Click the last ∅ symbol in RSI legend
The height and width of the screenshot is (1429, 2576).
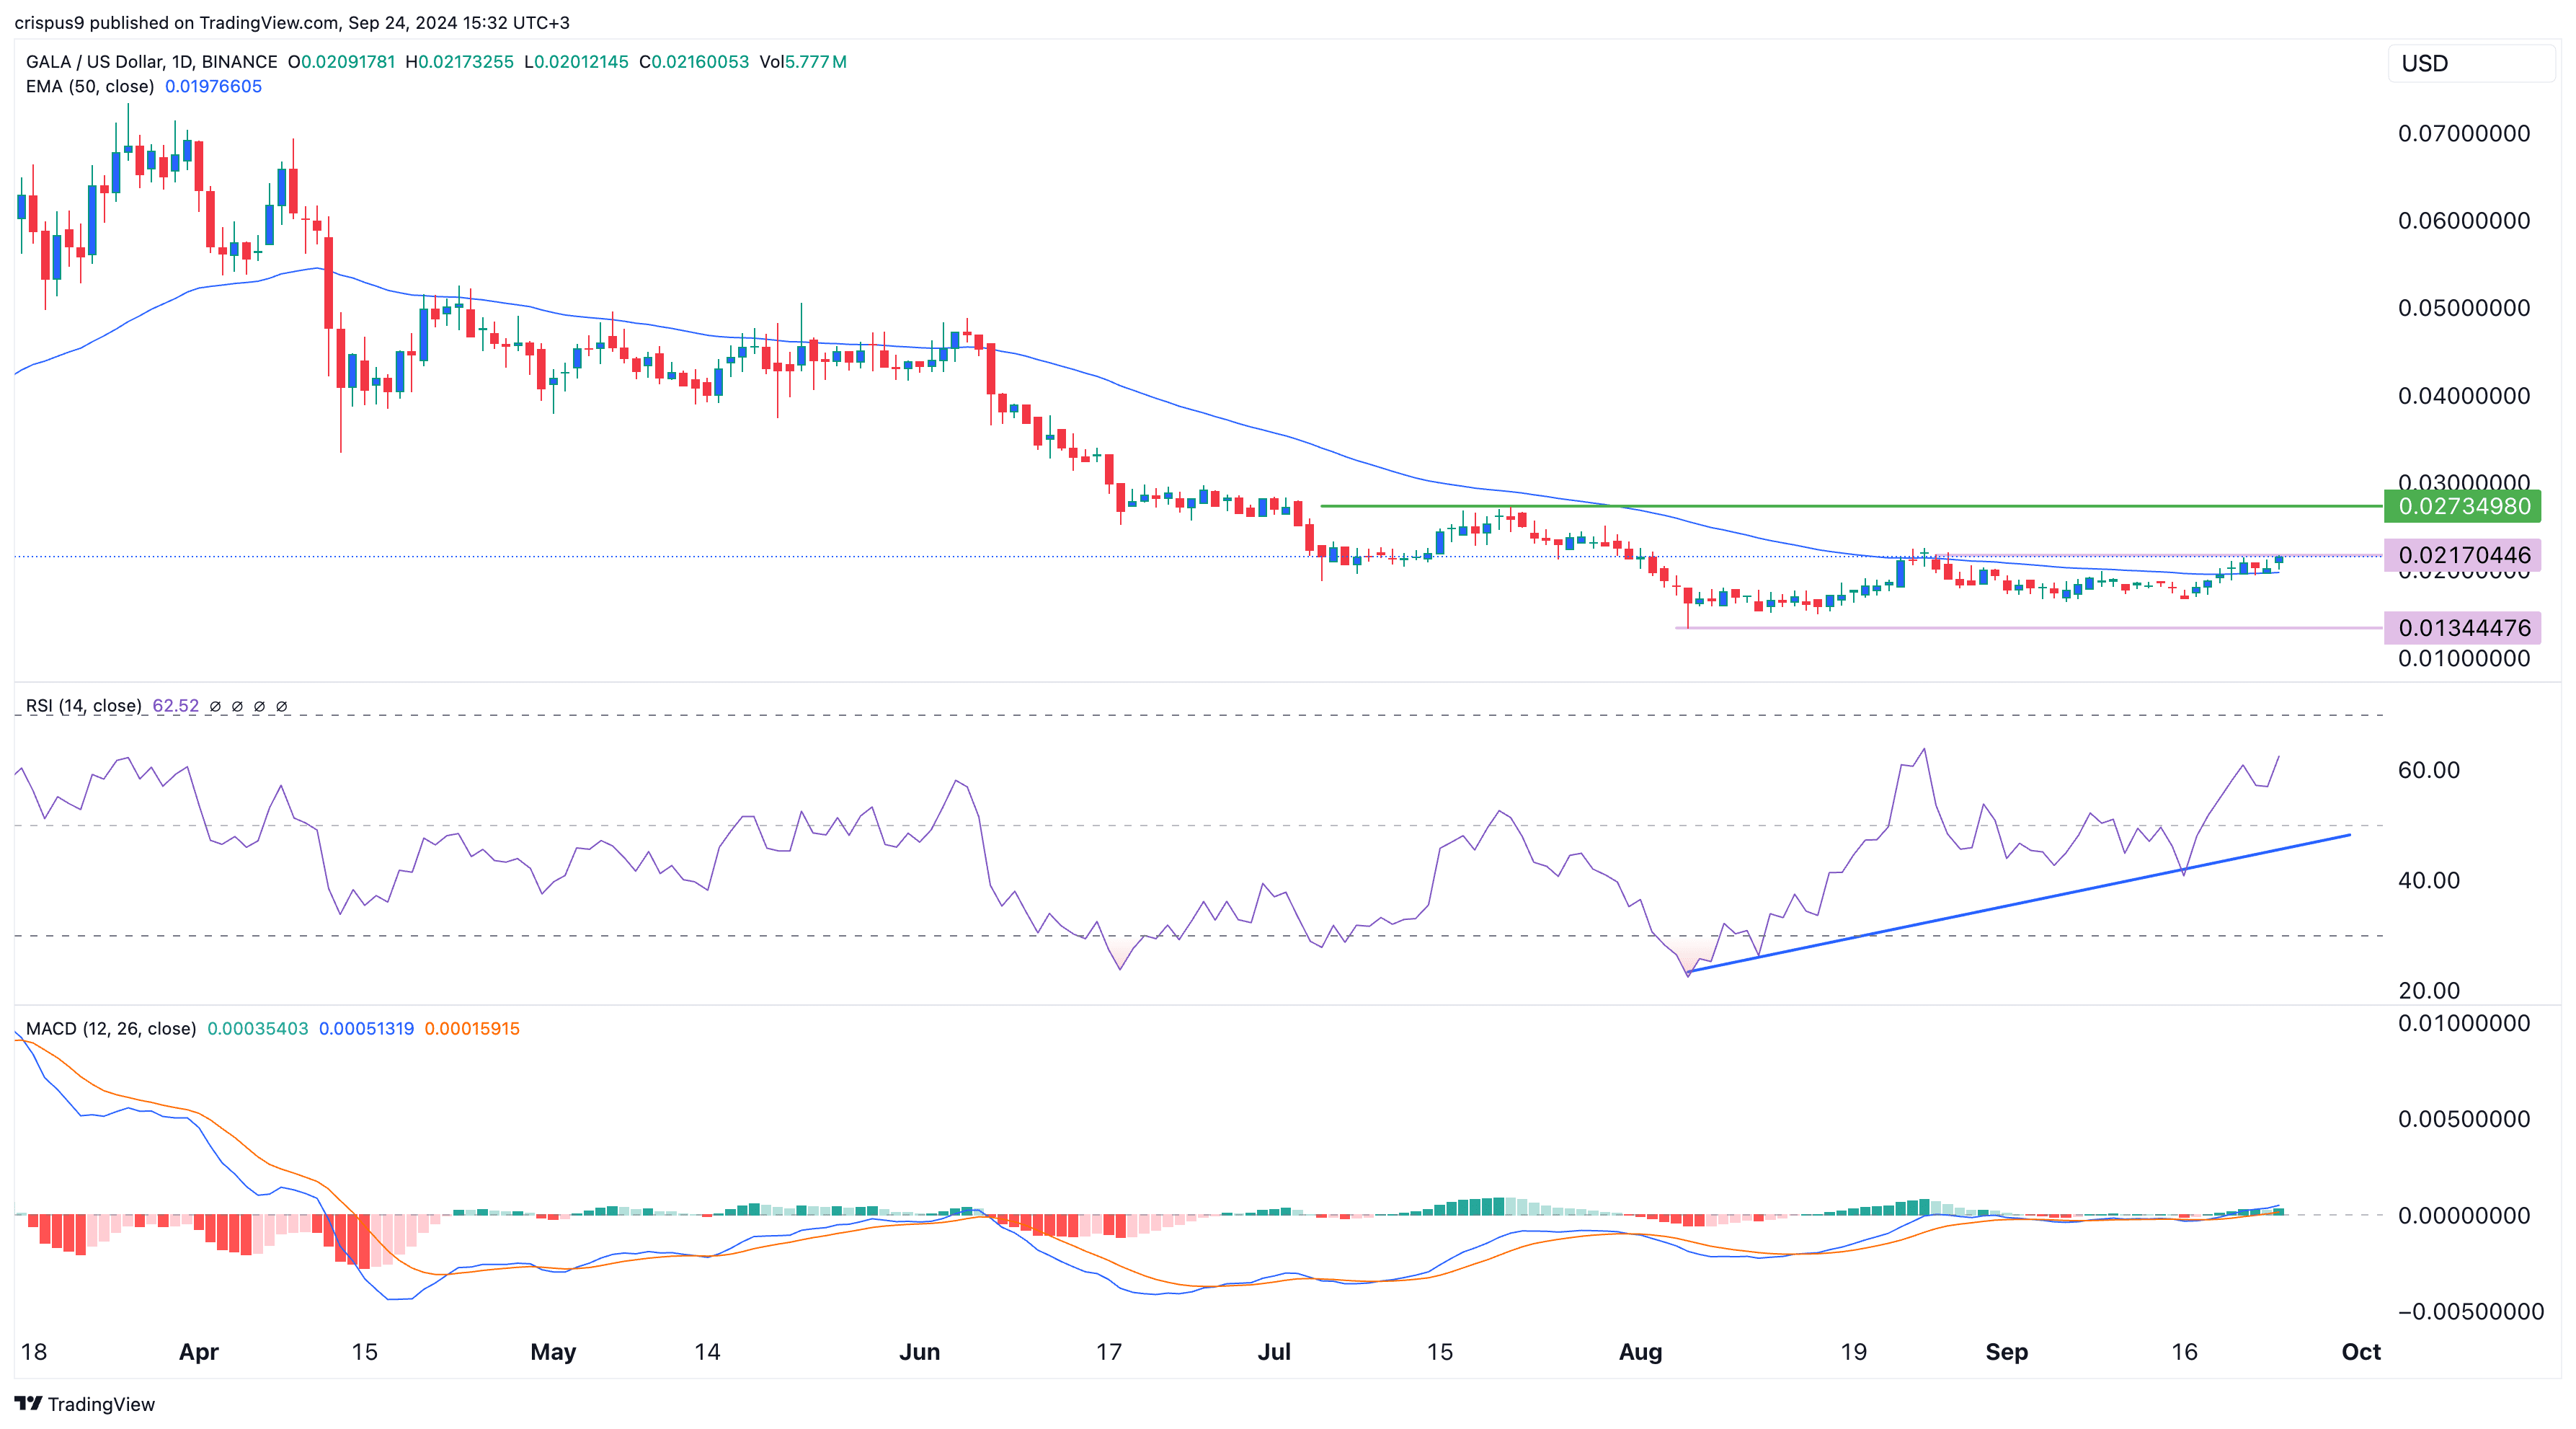tap(282, 706)
